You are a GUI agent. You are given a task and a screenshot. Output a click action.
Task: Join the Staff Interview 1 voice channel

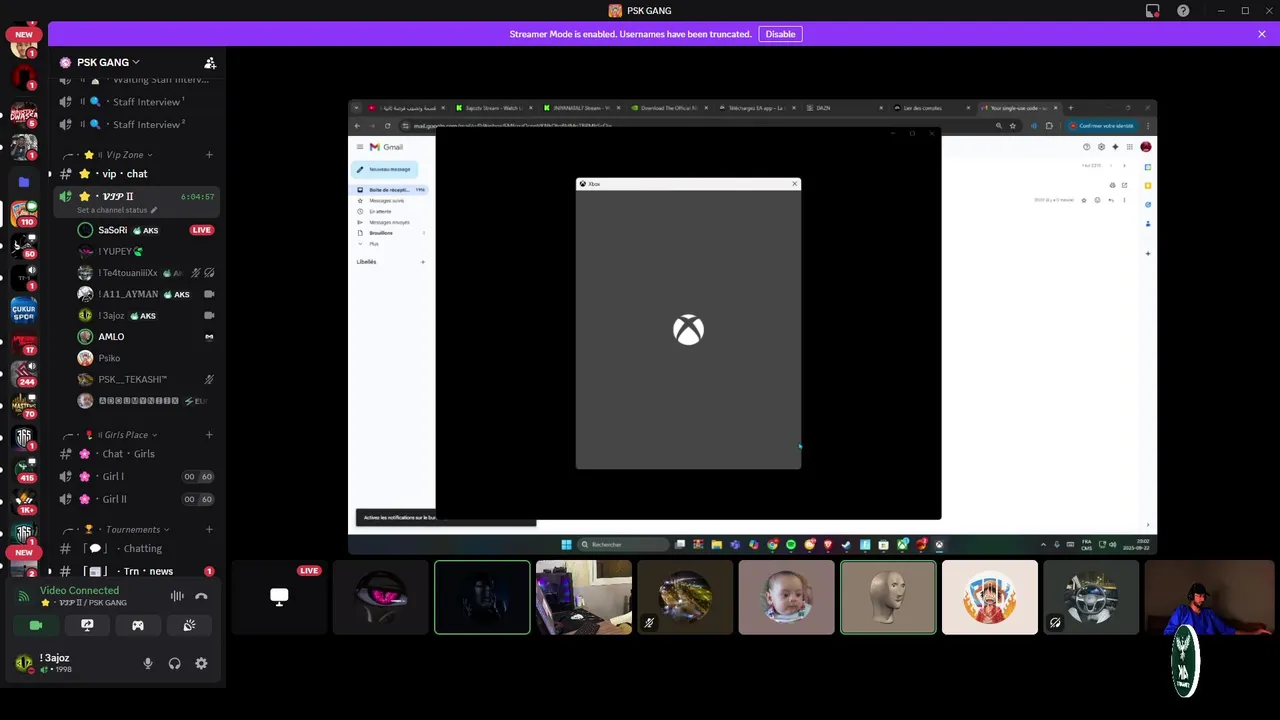[x=135, y=102]
